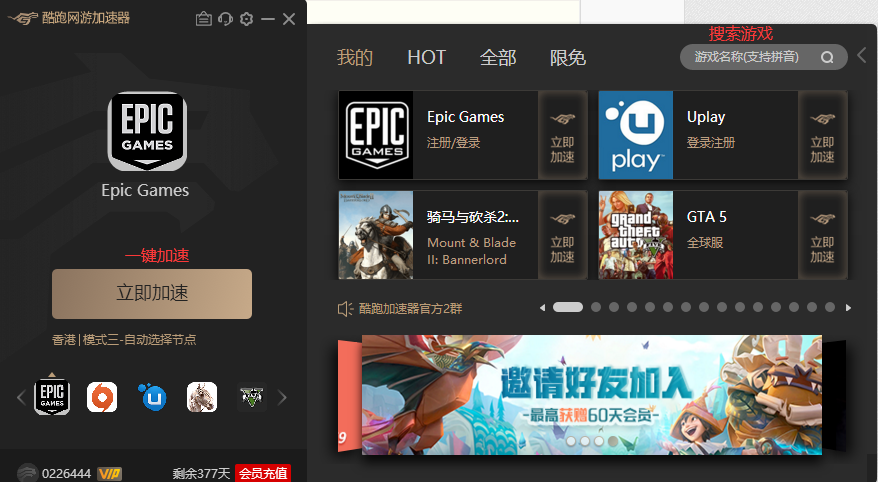
Task: Click the 注册/登录 text on Epic card
Action: 454,143
